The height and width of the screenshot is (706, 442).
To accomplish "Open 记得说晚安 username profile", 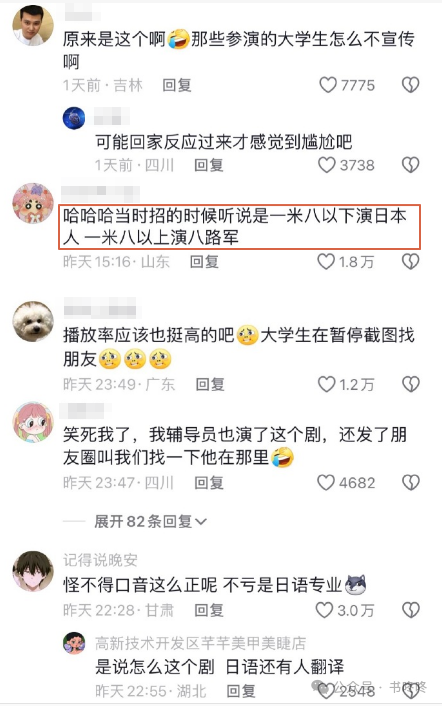I will 100,560.
